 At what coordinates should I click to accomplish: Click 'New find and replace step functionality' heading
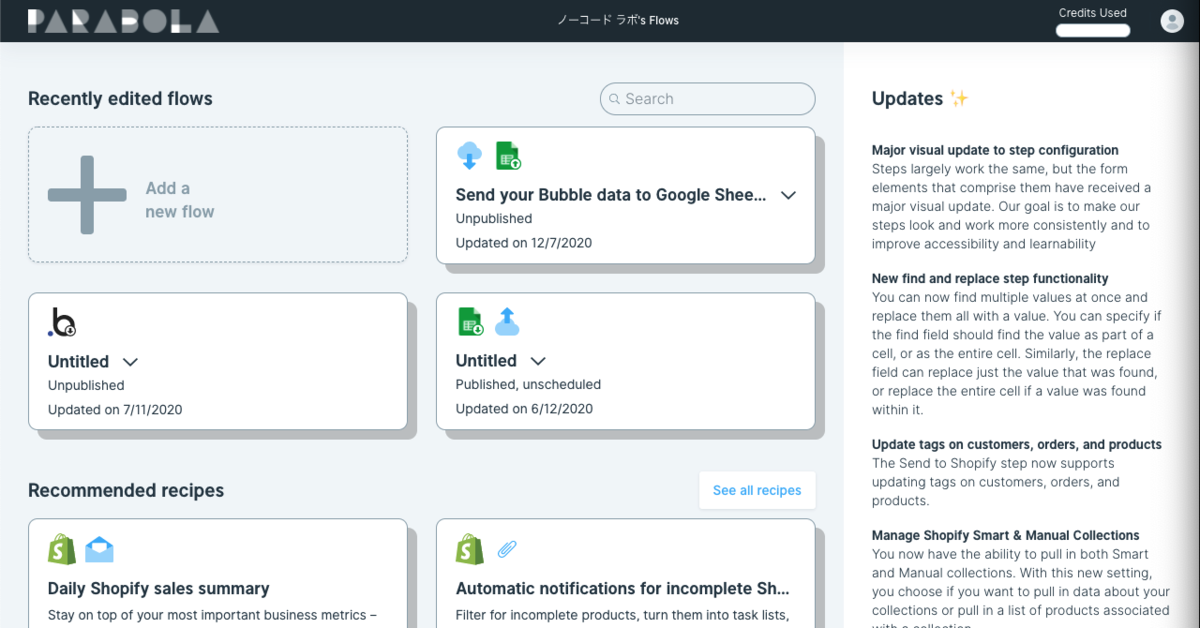pyautogui.click(x=990, y=279)
